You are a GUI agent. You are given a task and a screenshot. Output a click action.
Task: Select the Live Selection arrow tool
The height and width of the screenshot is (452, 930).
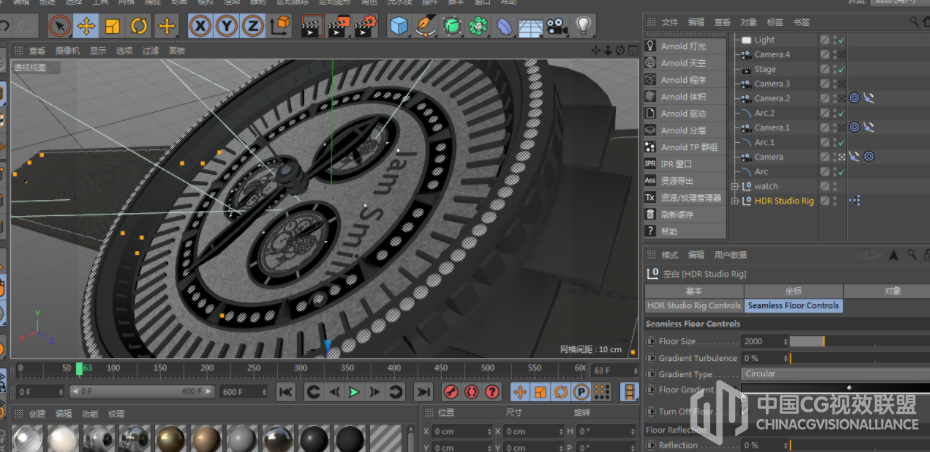click(x=59, y=26)
